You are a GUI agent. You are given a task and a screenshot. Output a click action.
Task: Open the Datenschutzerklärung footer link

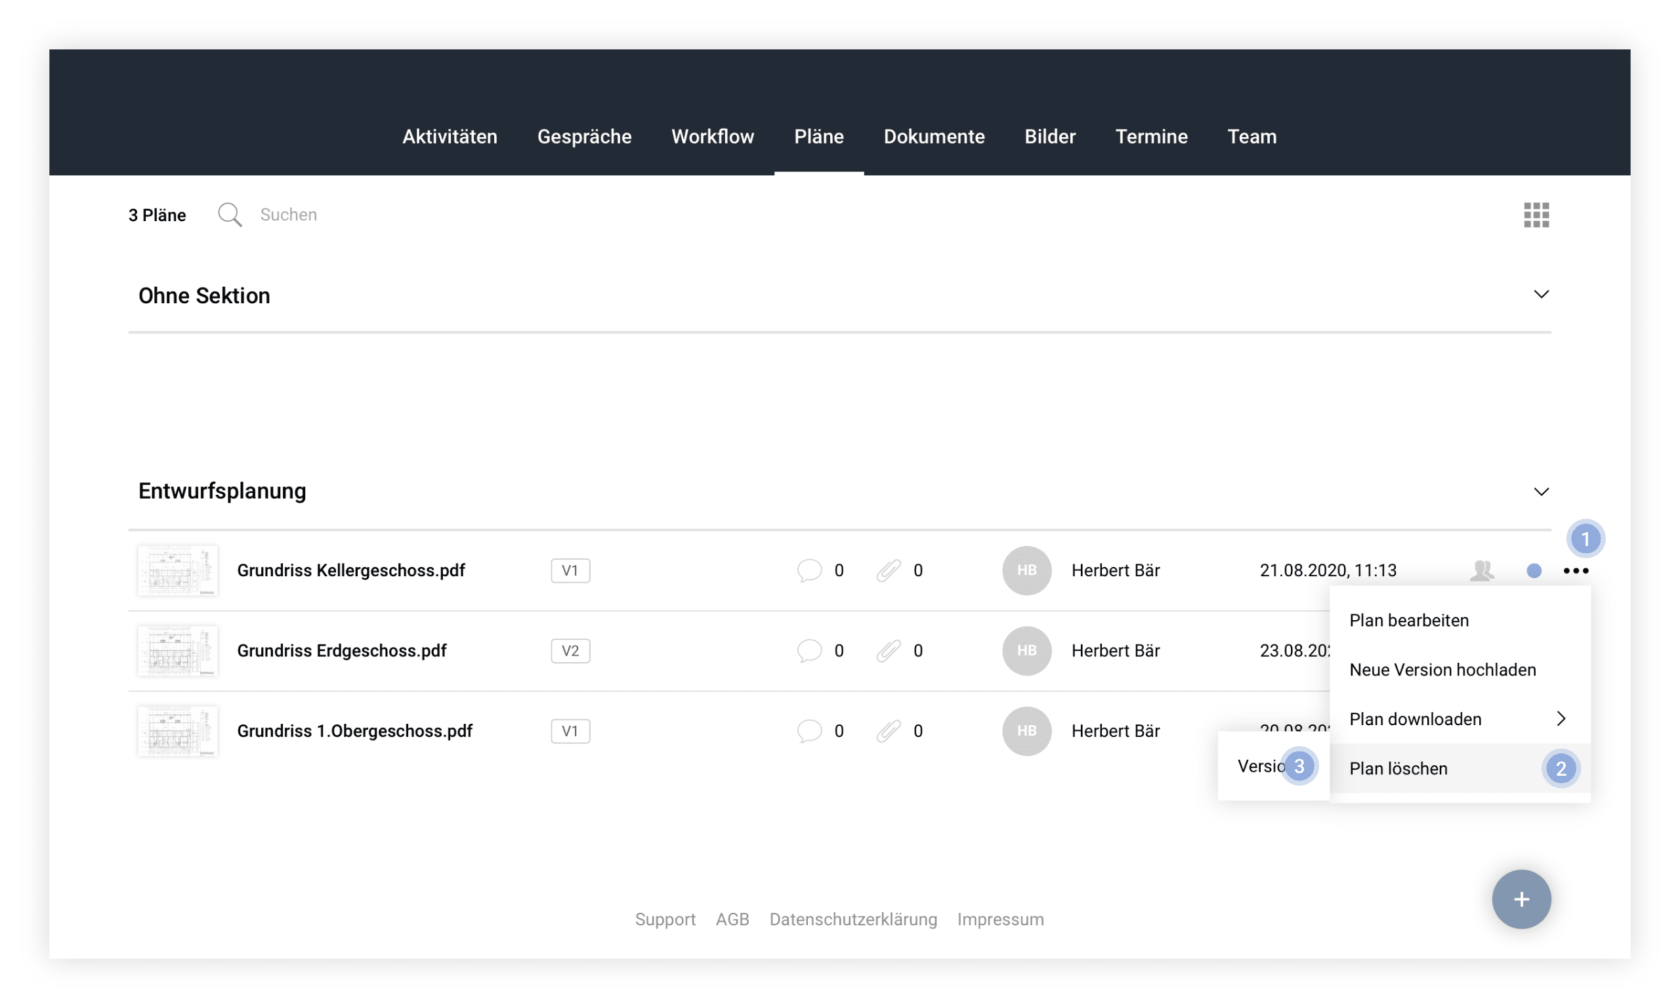(853, 919)
